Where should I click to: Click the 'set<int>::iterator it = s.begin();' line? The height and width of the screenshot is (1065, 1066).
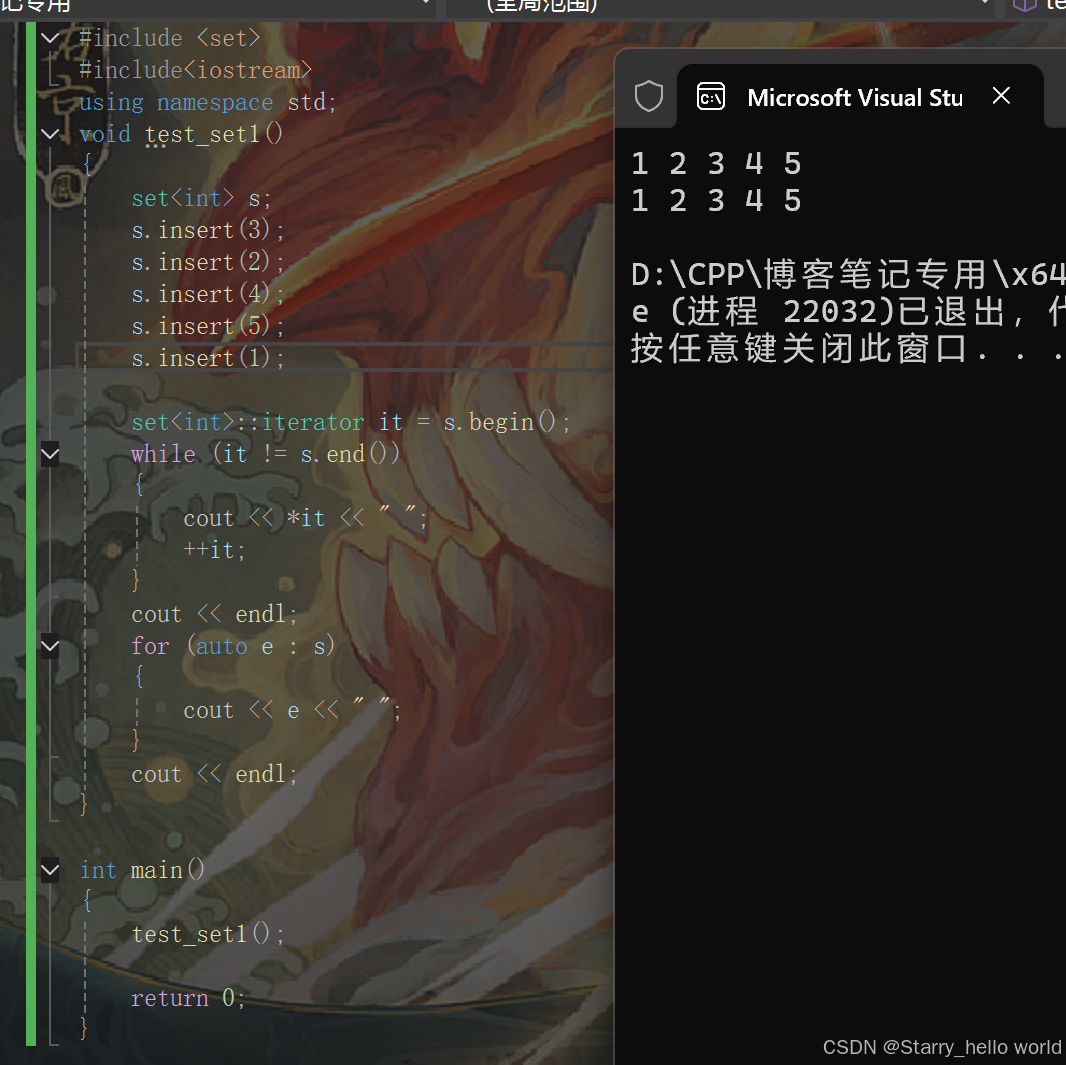(351, 422)
